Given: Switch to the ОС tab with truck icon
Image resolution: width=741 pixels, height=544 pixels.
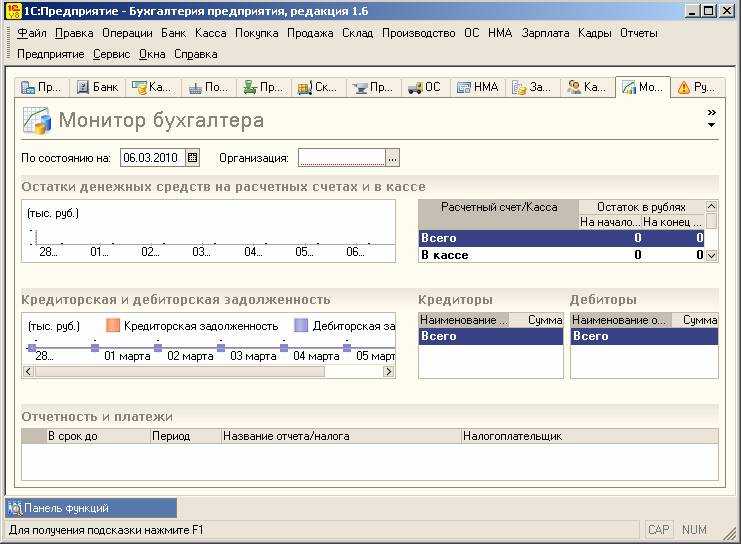Looking at the screenshot, I should tap(424, 87).
